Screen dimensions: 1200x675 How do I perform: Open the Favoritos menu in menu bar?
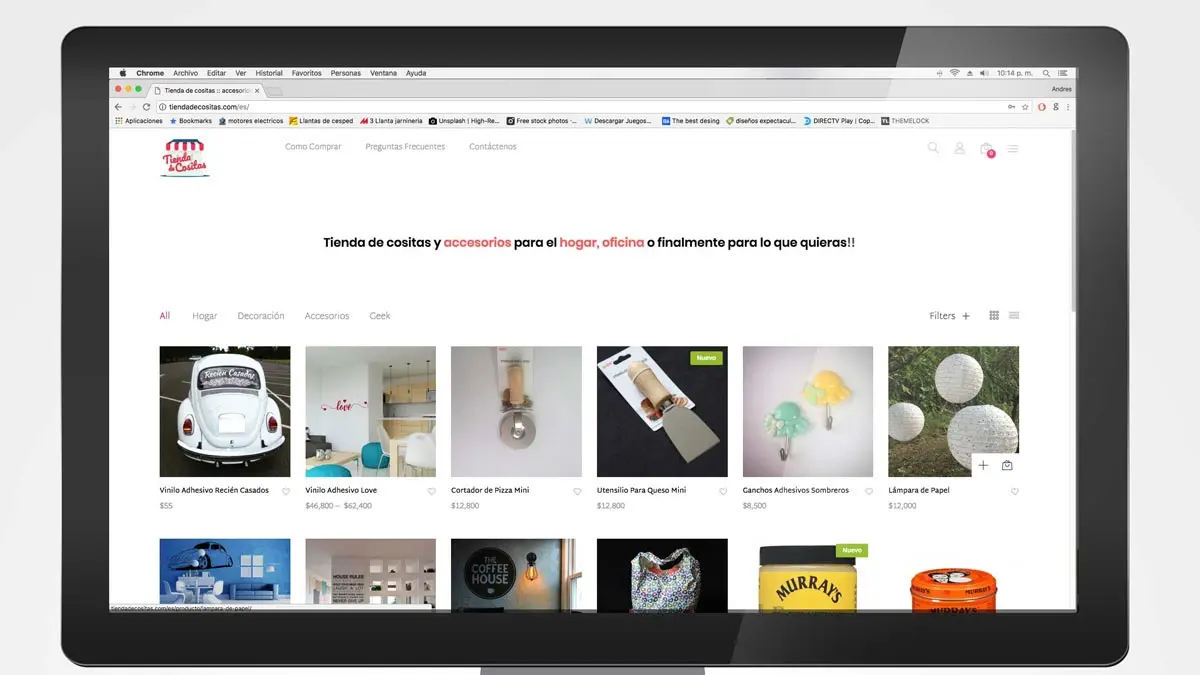306,73
